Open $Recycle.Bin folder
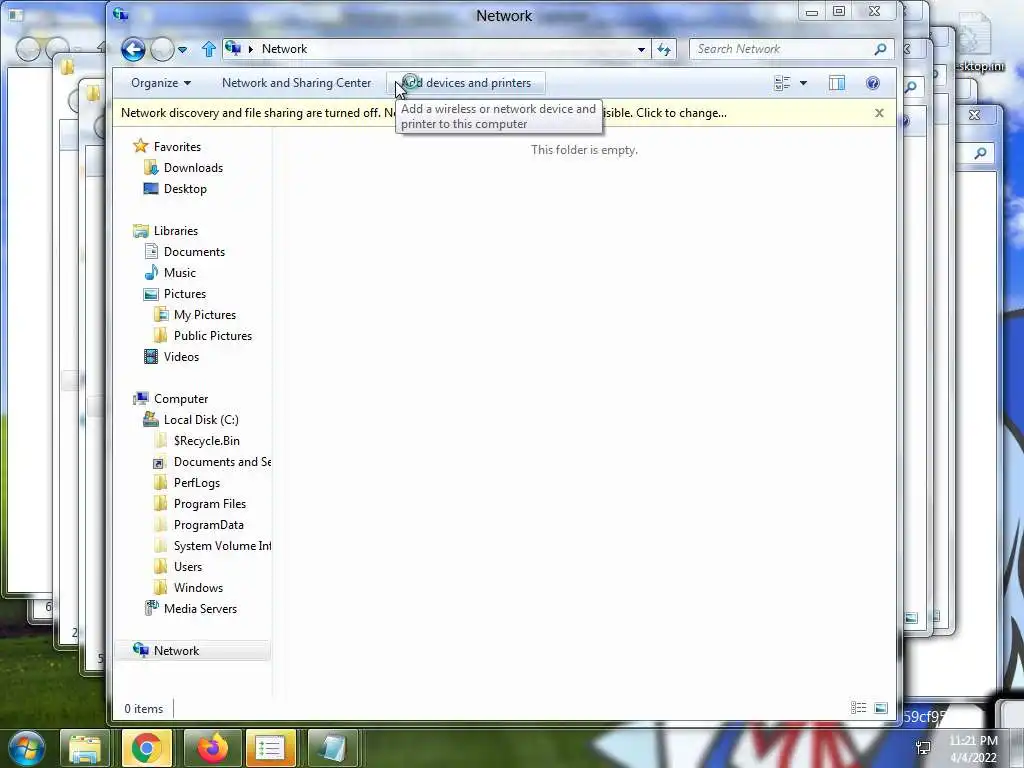 [206, 441]
